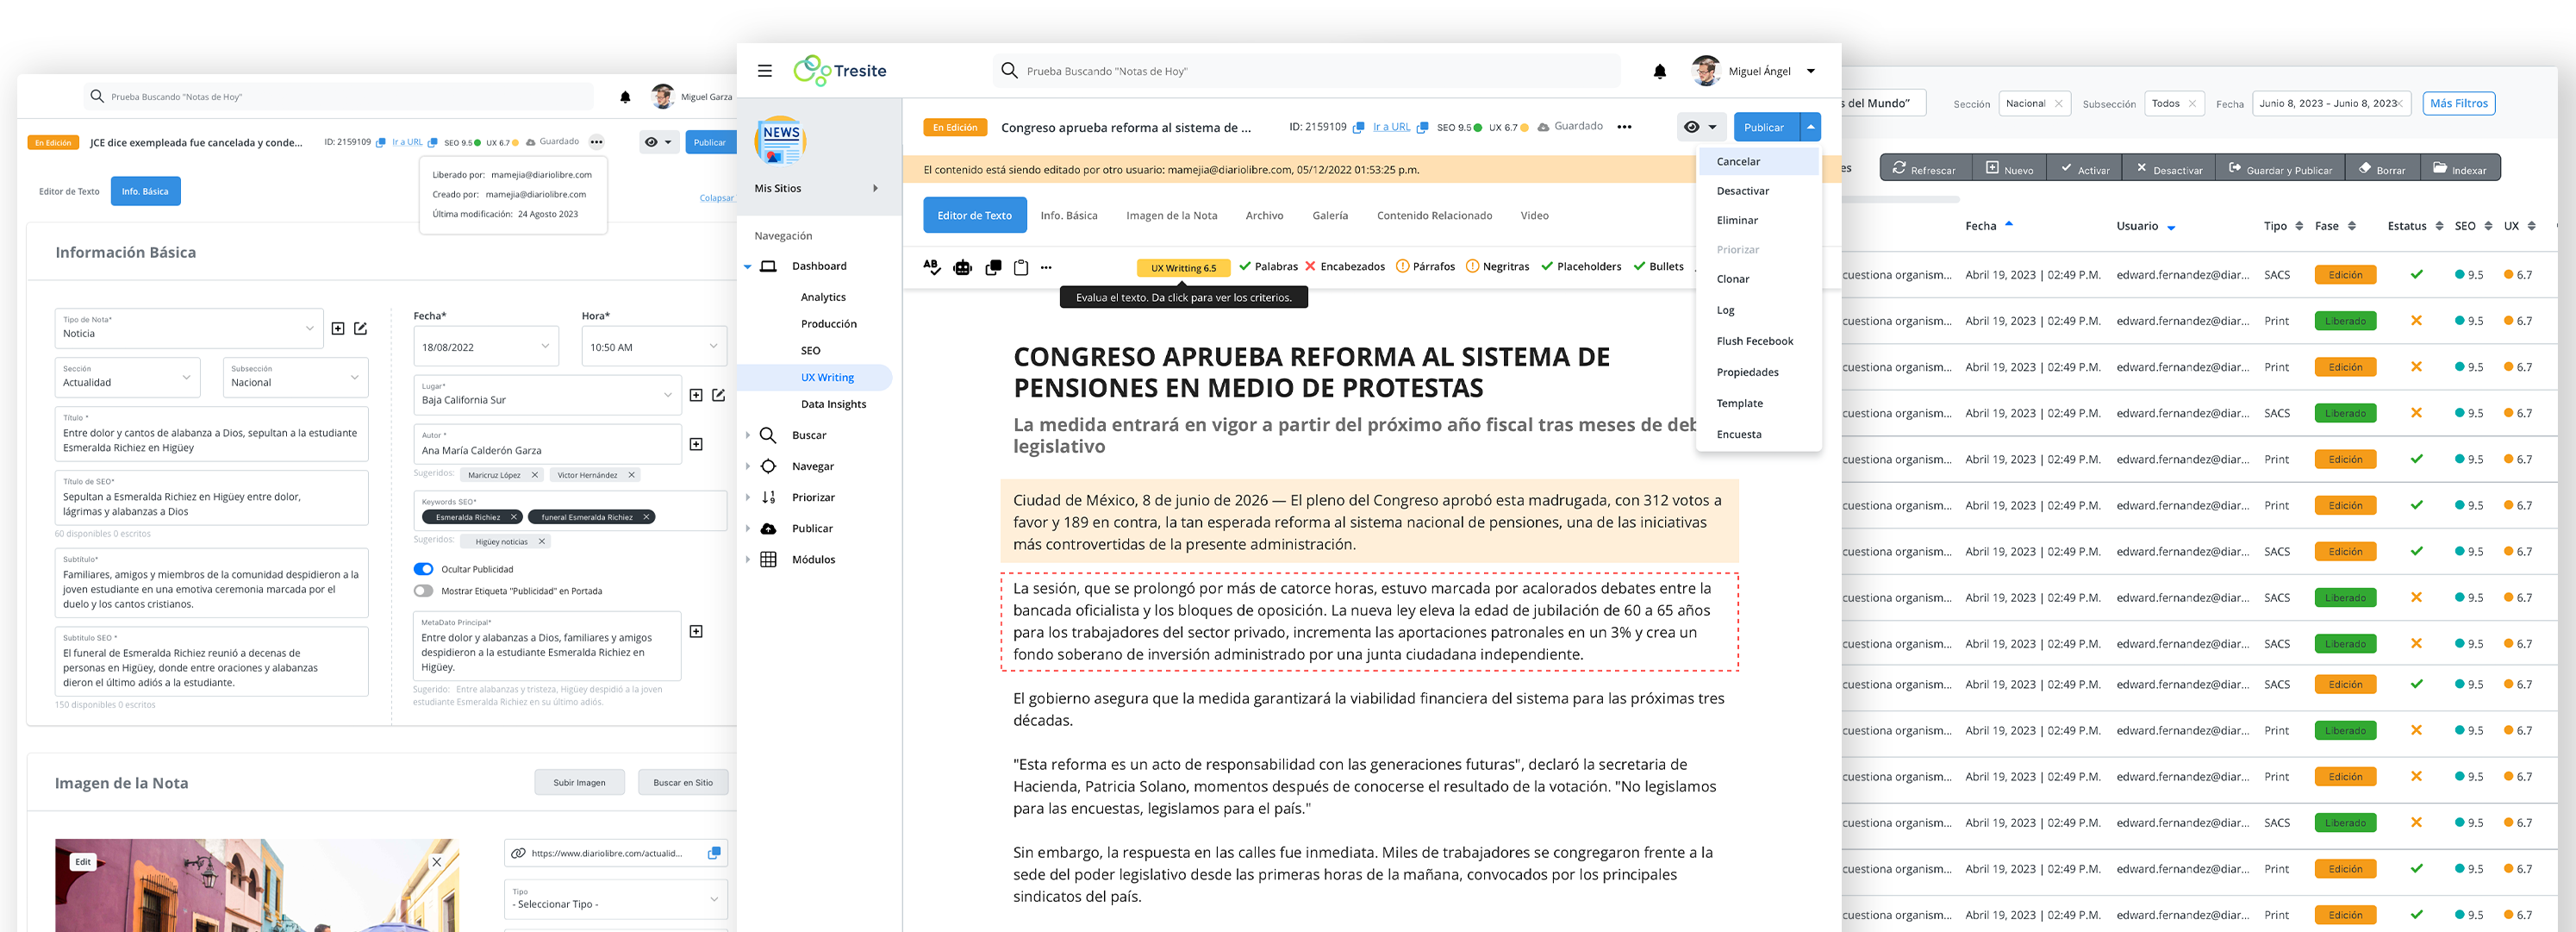
Task: Open the Miguel Ángel user dropdown
Action: pyautogui.click(x=1811, y=71)
